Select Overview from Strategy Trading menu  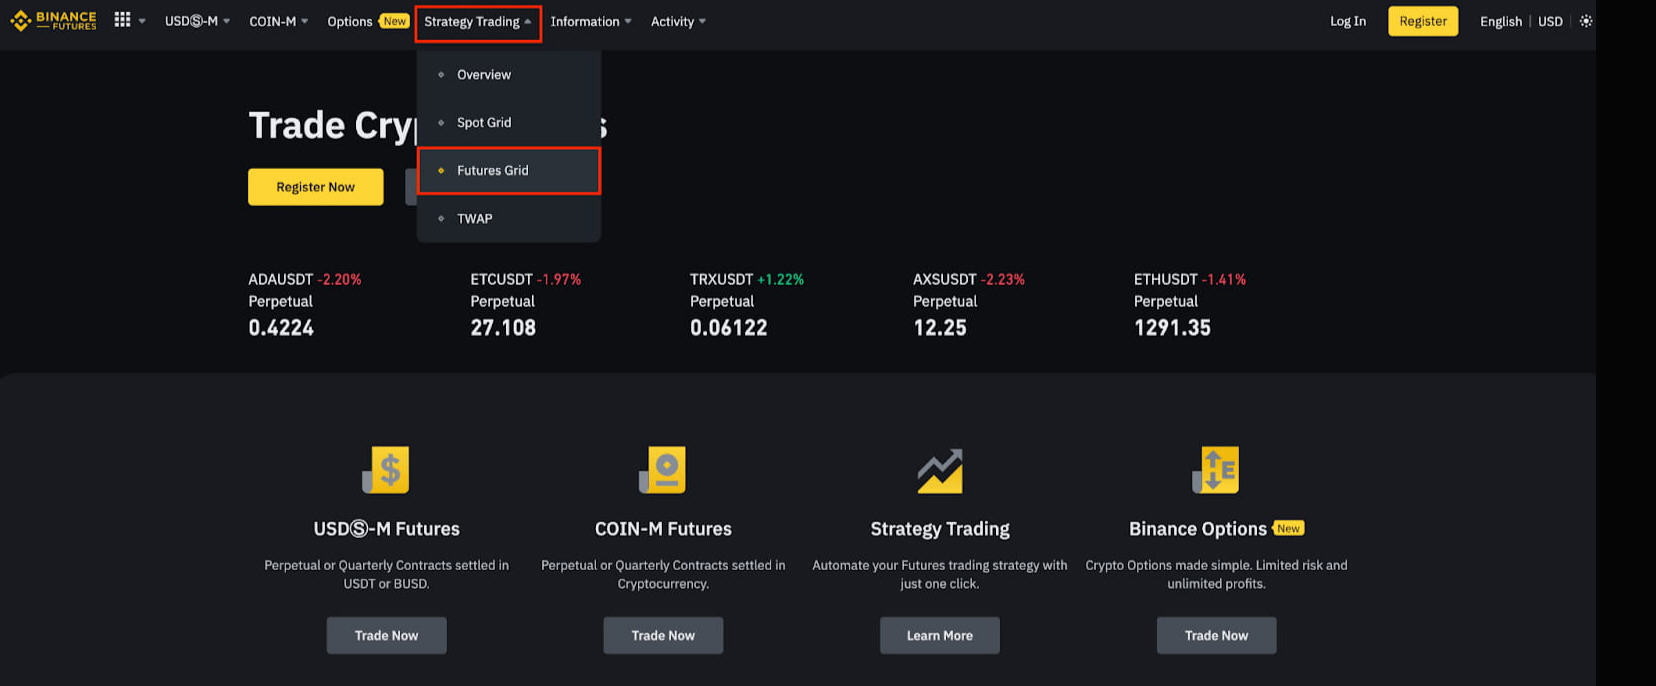(508, 75)
